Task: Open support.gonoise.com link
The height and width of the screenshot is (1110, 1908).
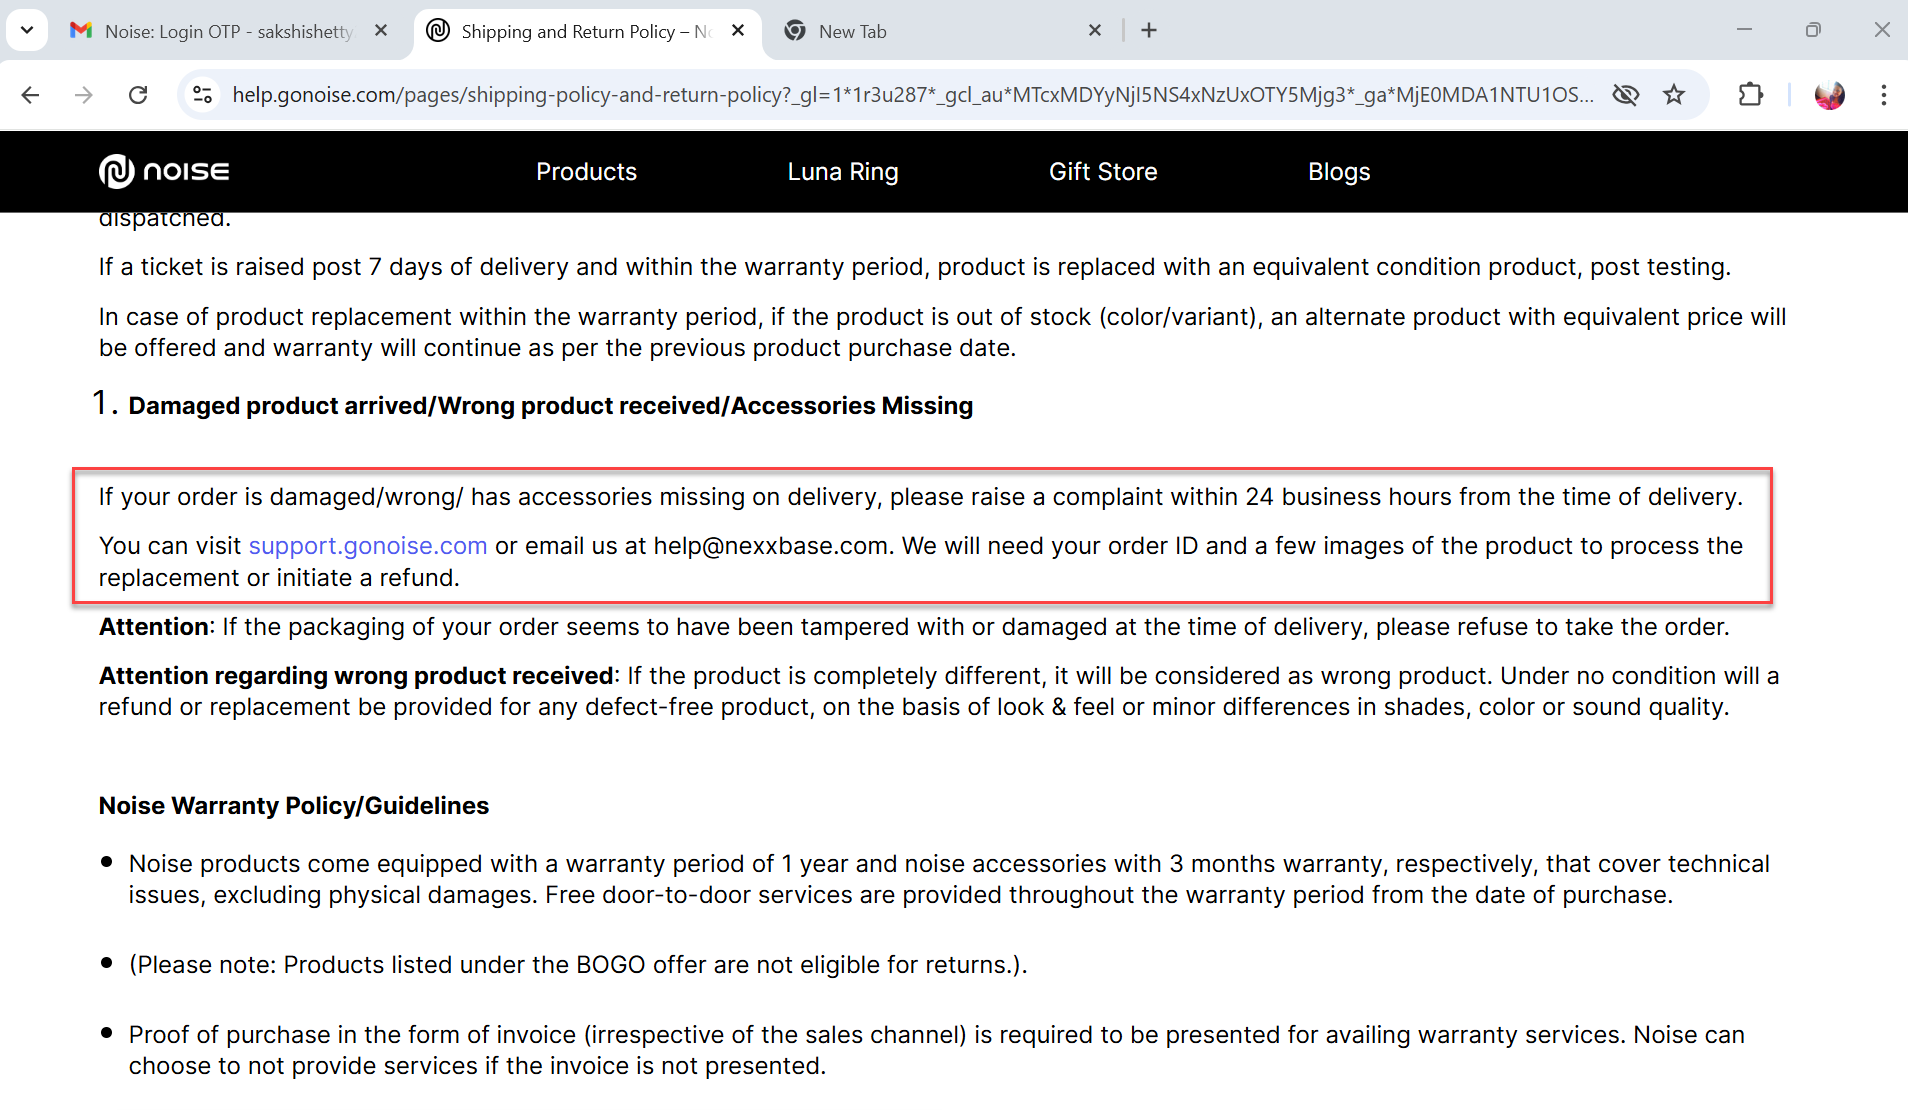Action: click(x=367, y=546)
